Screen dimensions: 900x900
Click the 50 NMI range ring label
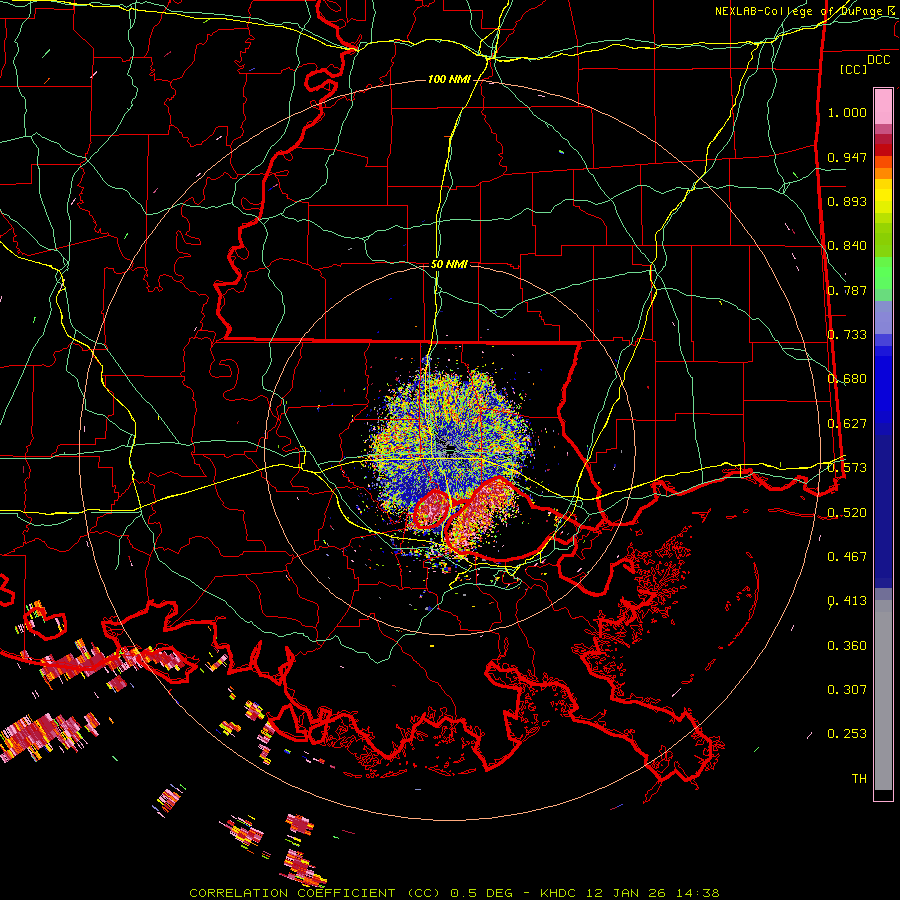pos(449,265)
